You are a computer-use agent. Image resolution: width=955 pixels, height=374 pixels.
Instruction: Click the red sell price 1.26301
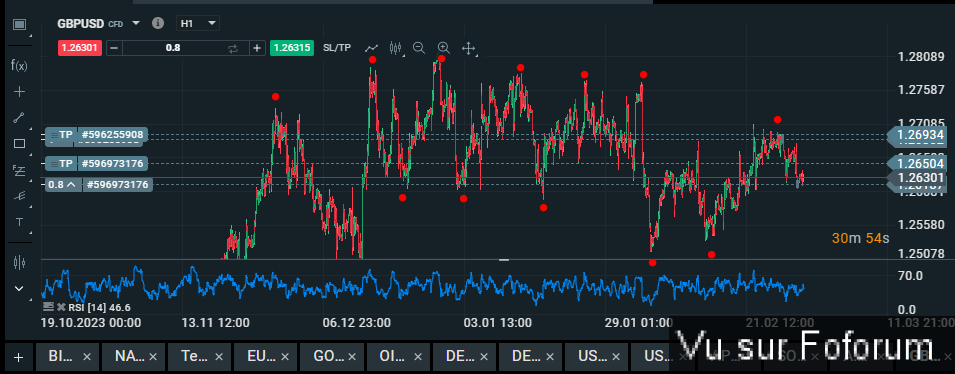click(80, 48)
